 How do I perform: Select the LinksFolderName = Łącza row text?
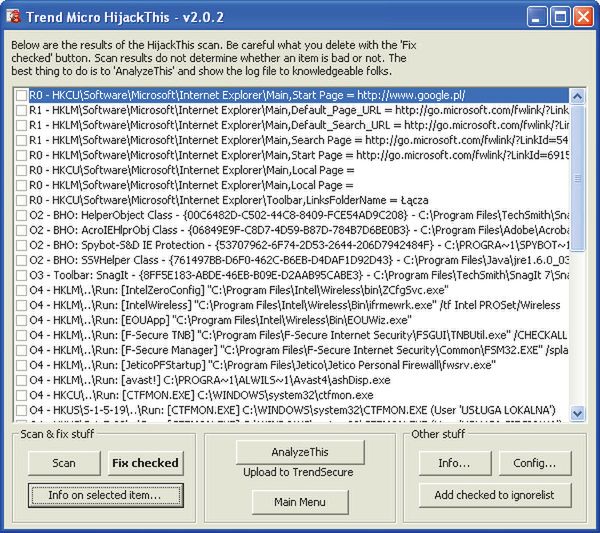(x=228, y=200)
